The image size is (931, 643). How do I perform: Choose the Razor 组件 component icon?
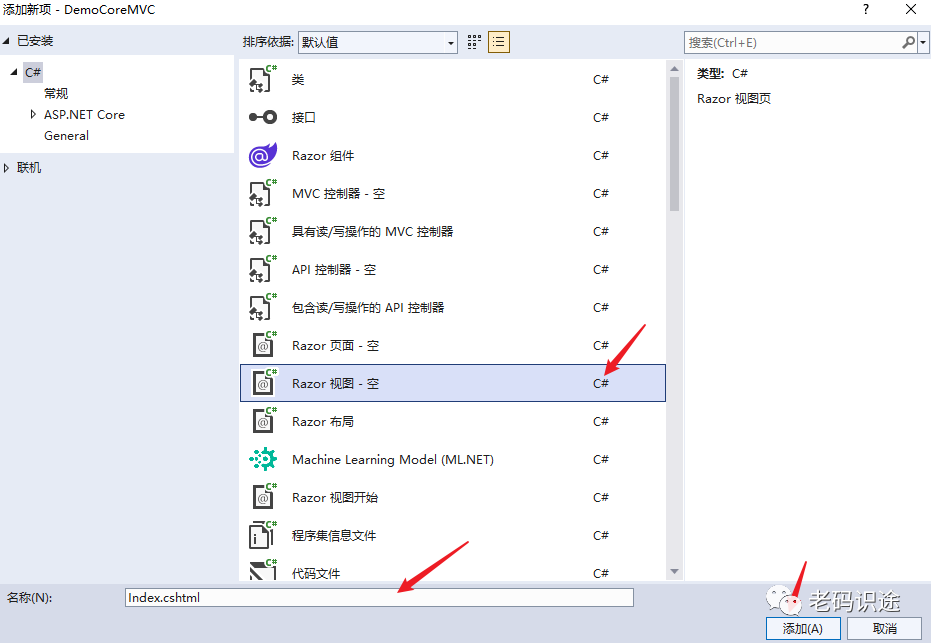pyautogui.click(x=262, y=155)
